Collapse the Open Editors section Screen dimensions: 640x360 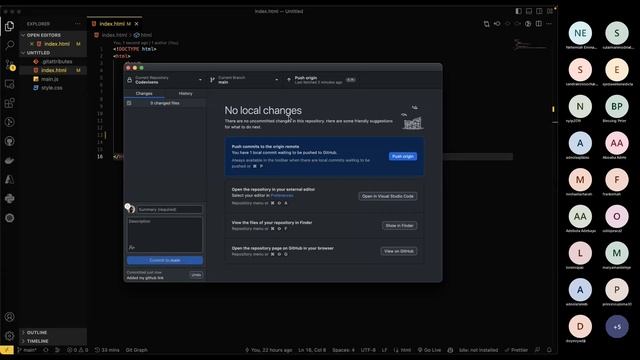tap(53, 35)
